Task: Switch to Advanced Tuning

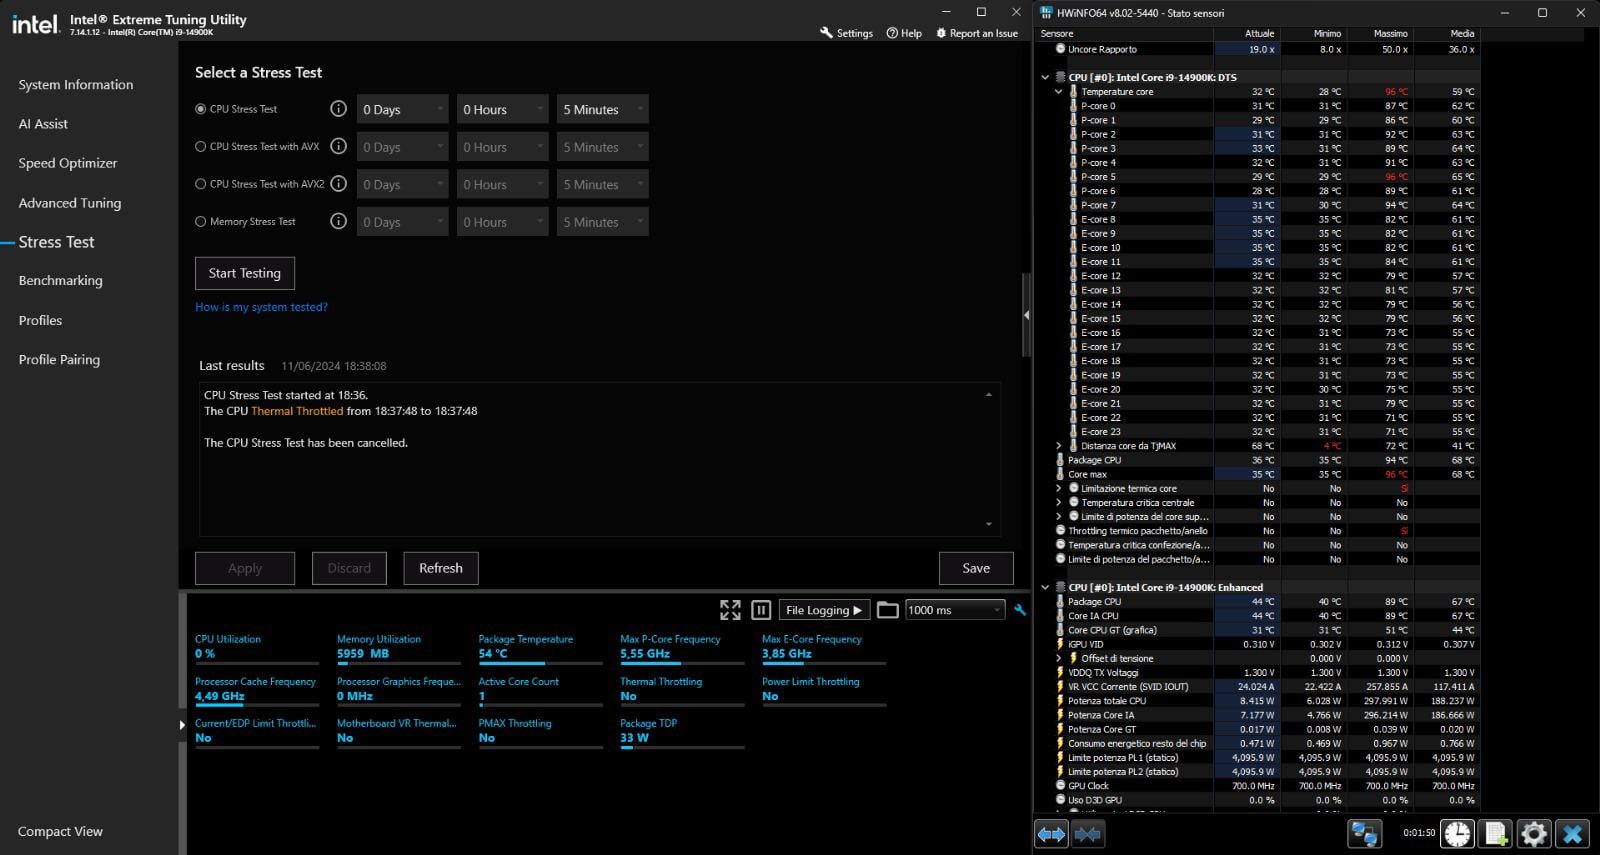Action: click(70, 203)
